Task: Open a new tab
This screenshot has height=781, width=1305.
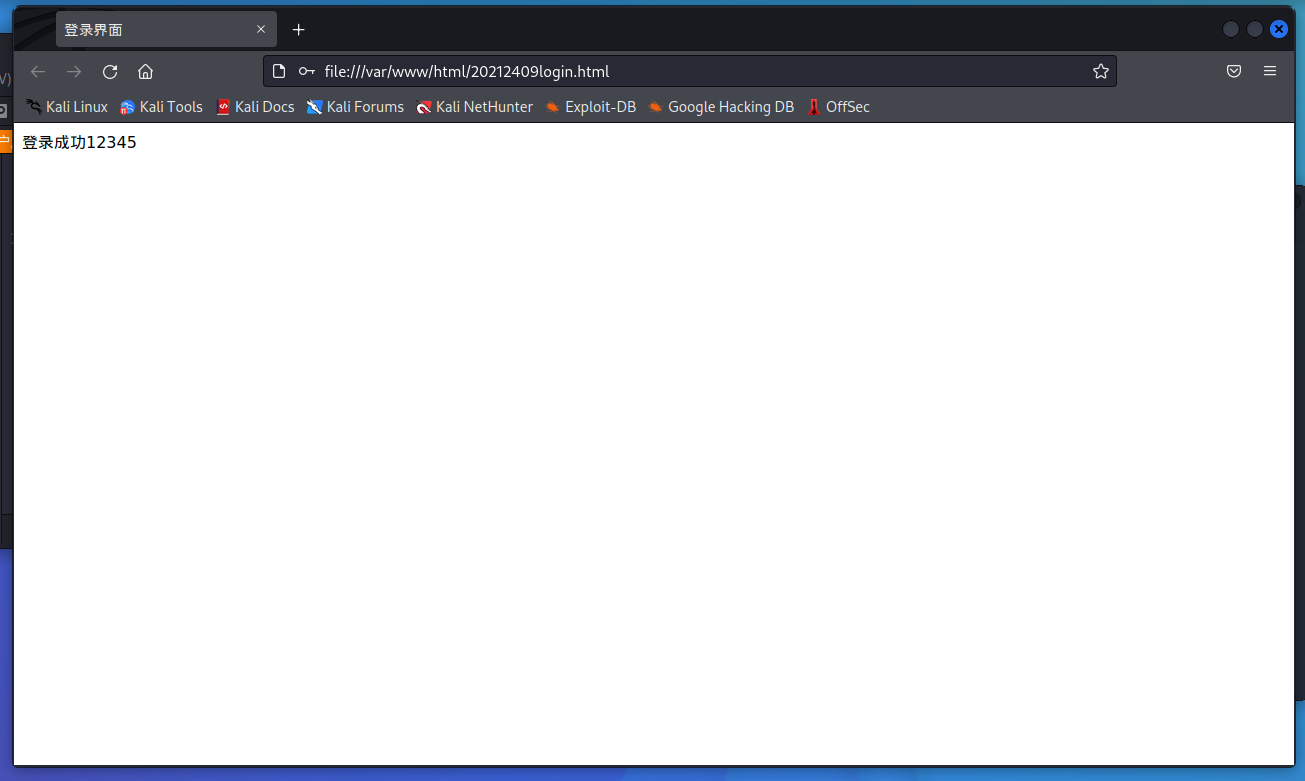Action: [x=298, y=30]
